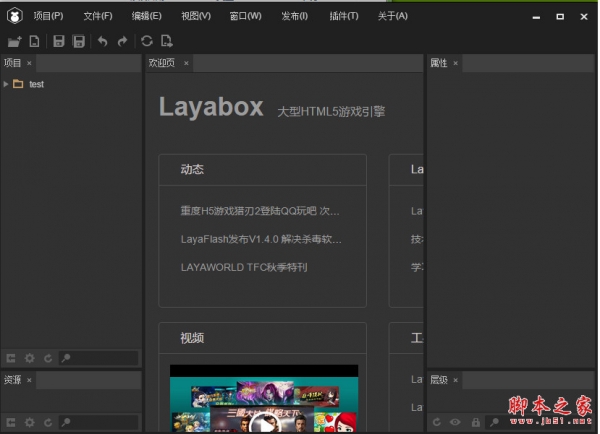
Task: Switch to the 资源 panel tab
Action: tap(12, 380)
